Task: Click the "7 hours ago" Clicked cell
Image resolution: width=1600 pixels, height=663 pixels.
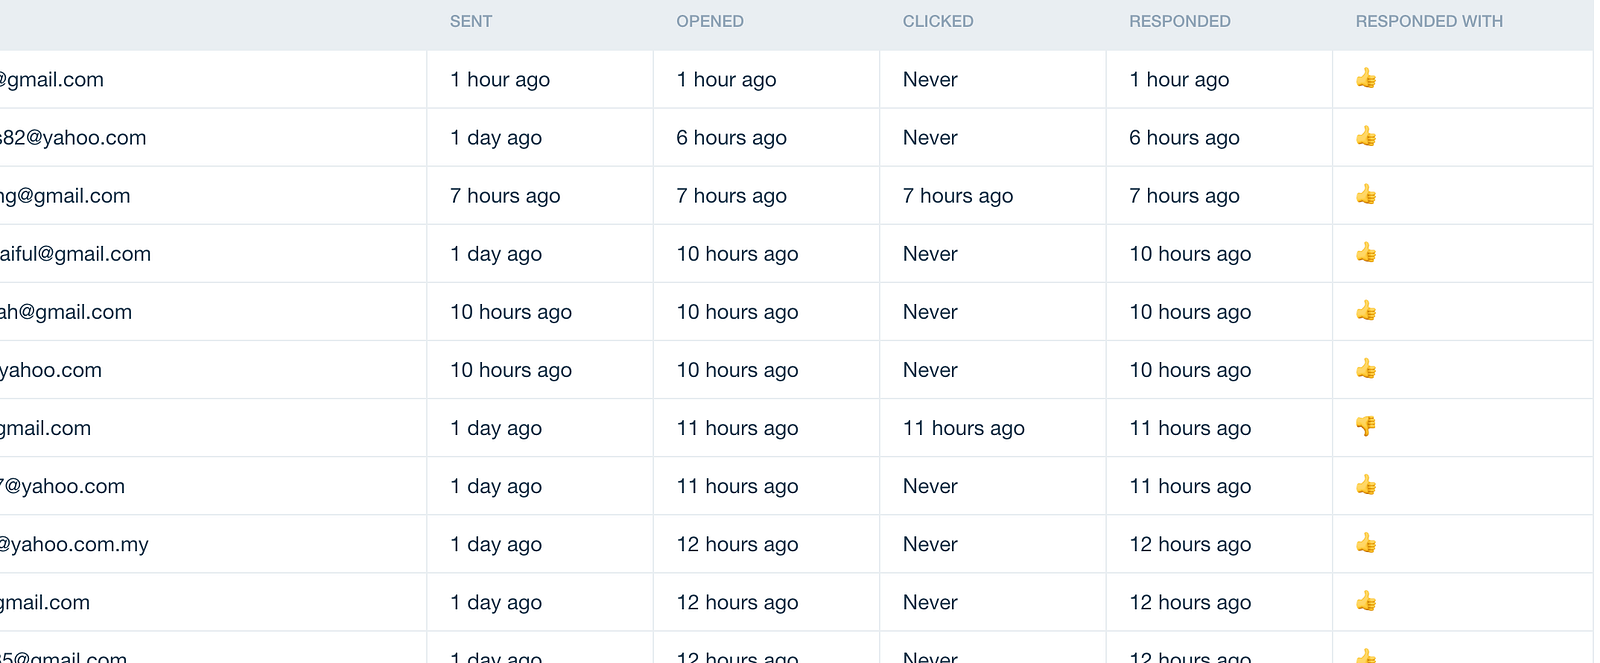Action: [958, 196]
